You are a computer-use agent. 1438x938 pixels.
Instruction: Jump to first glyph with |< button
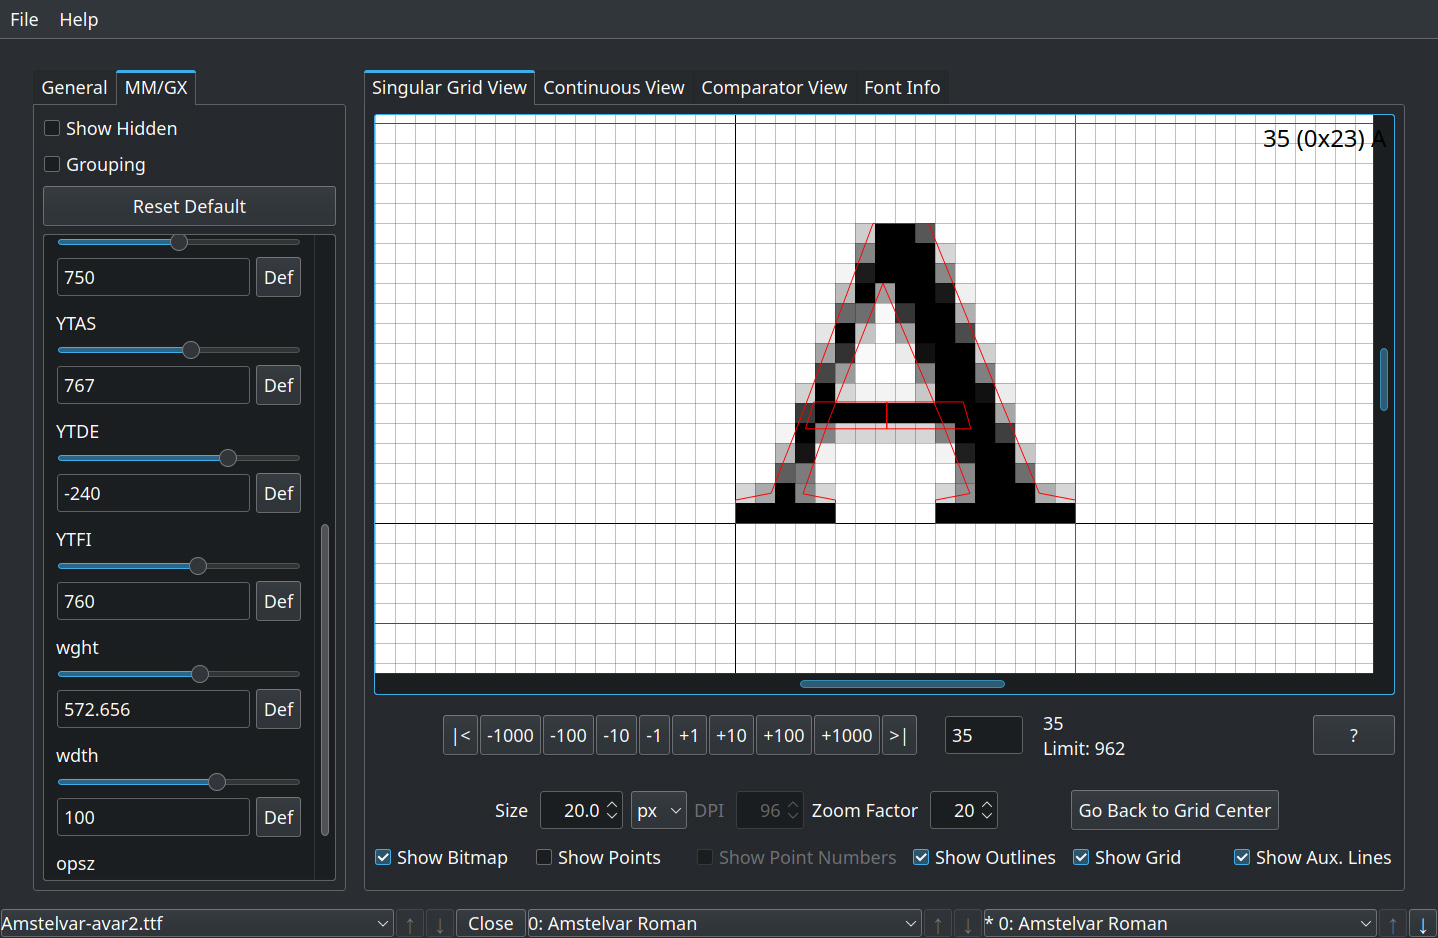(460, 735)
